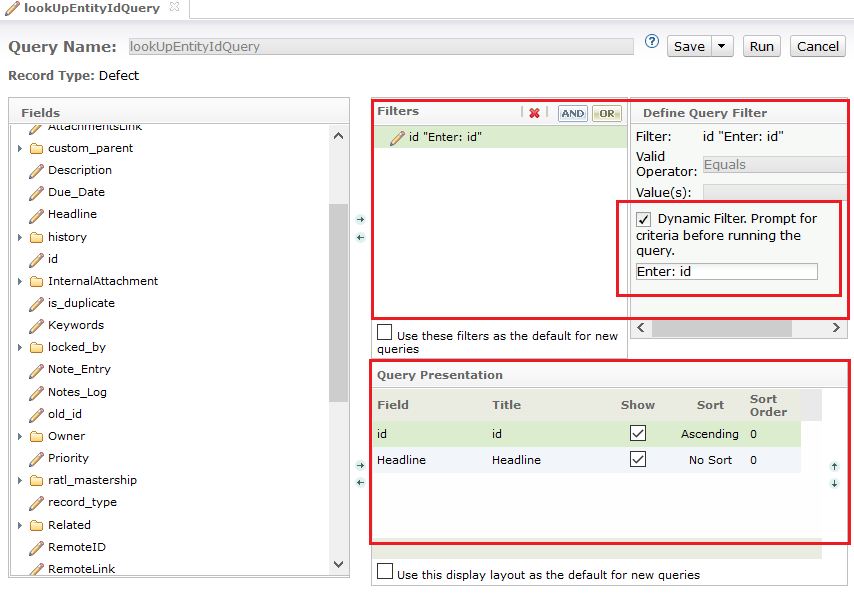Move presentation field down with the down arrow
This screenshot has height=599, width=854.
(x=834, y=484)
